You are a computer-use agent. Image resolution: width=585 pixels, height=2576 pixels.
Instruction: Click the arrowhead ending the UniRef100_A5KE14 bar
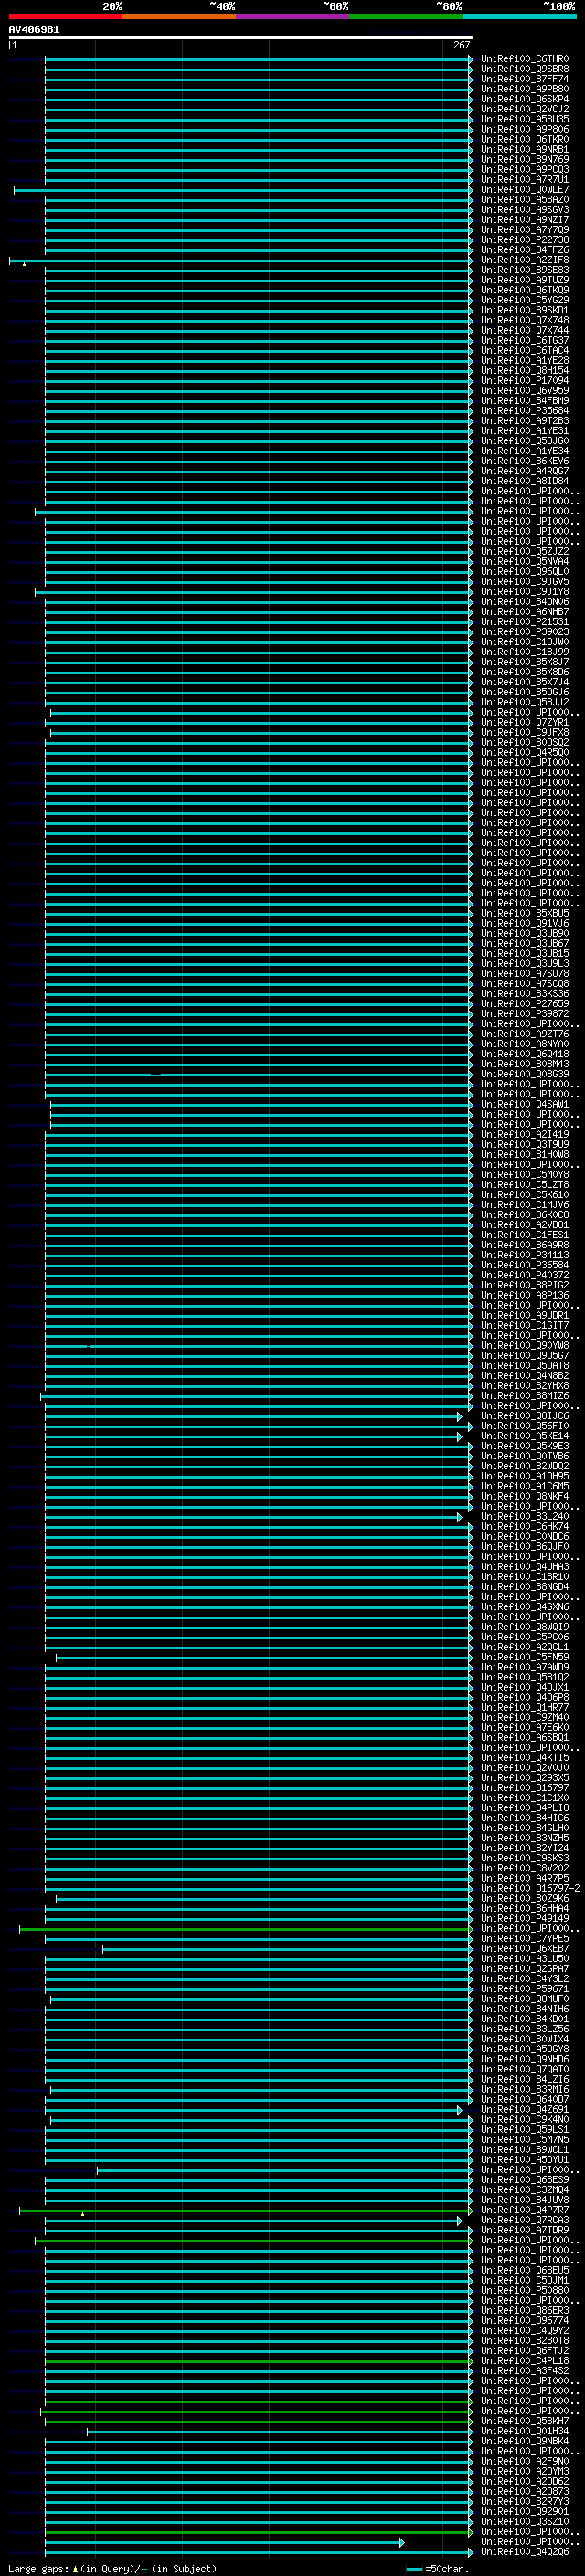[460, 1436]
